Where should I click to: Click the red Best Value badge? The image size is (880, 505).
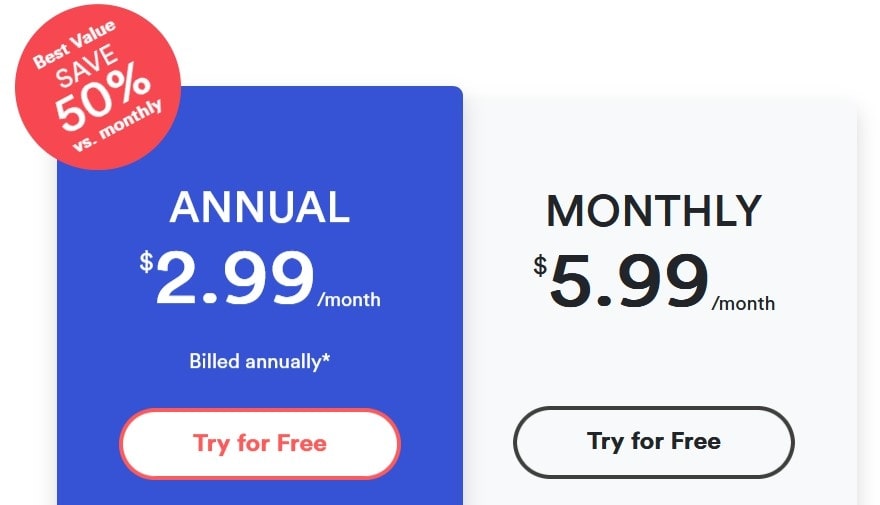tap(98, 87)
